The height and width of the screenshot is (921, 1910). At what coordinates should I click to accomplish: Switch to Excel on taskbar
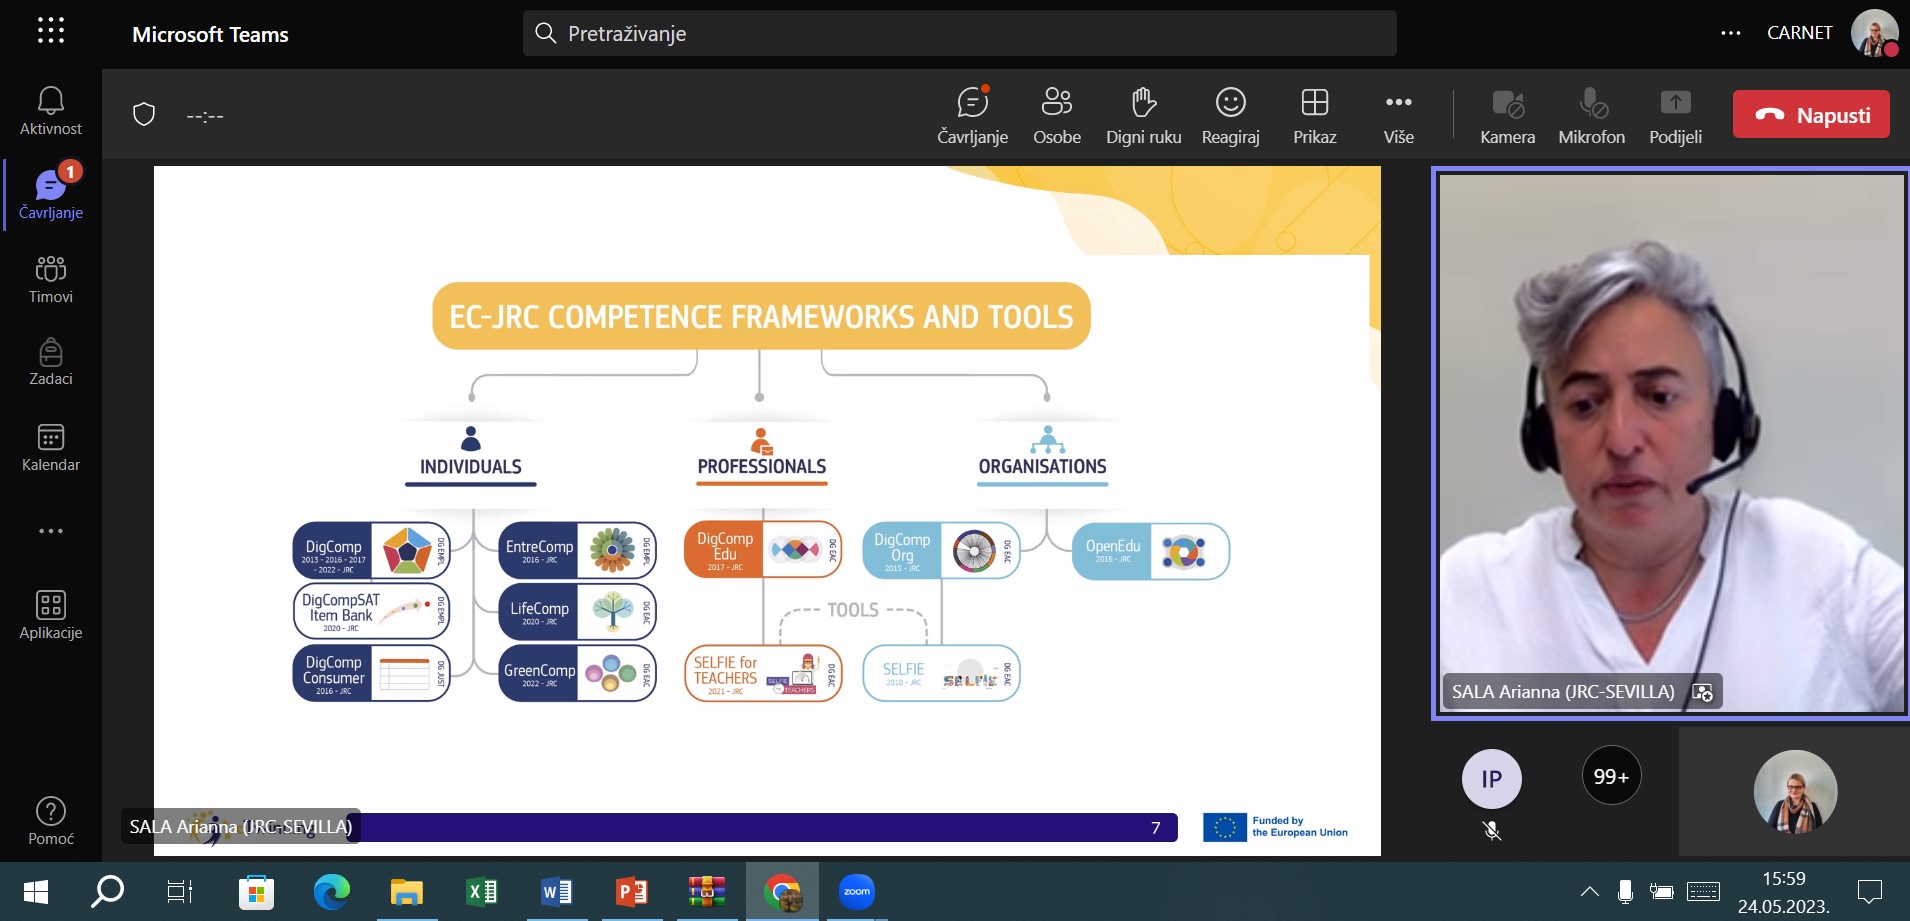(x=481, y=892)
